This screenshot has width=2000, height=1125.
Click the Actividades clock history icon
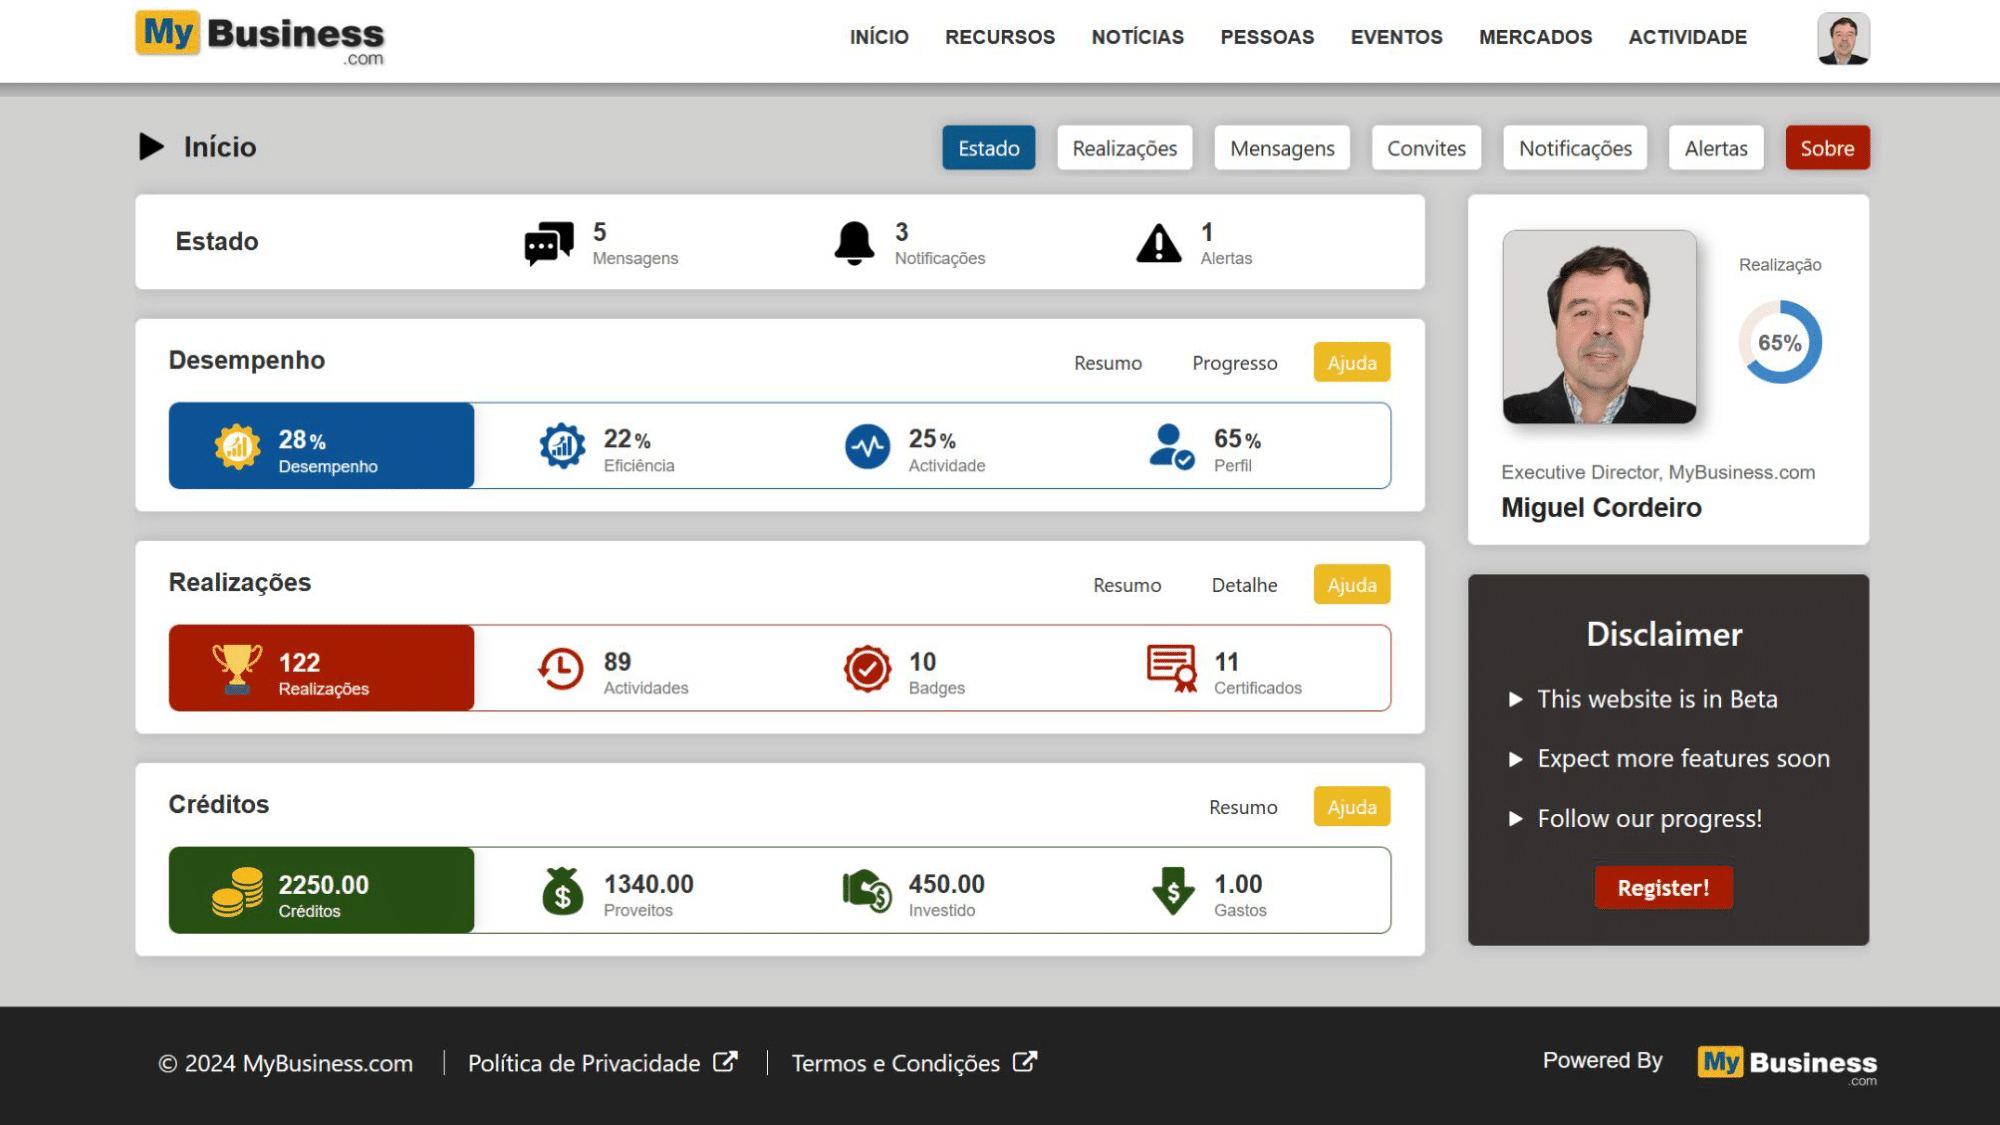(x=561, y=668)
